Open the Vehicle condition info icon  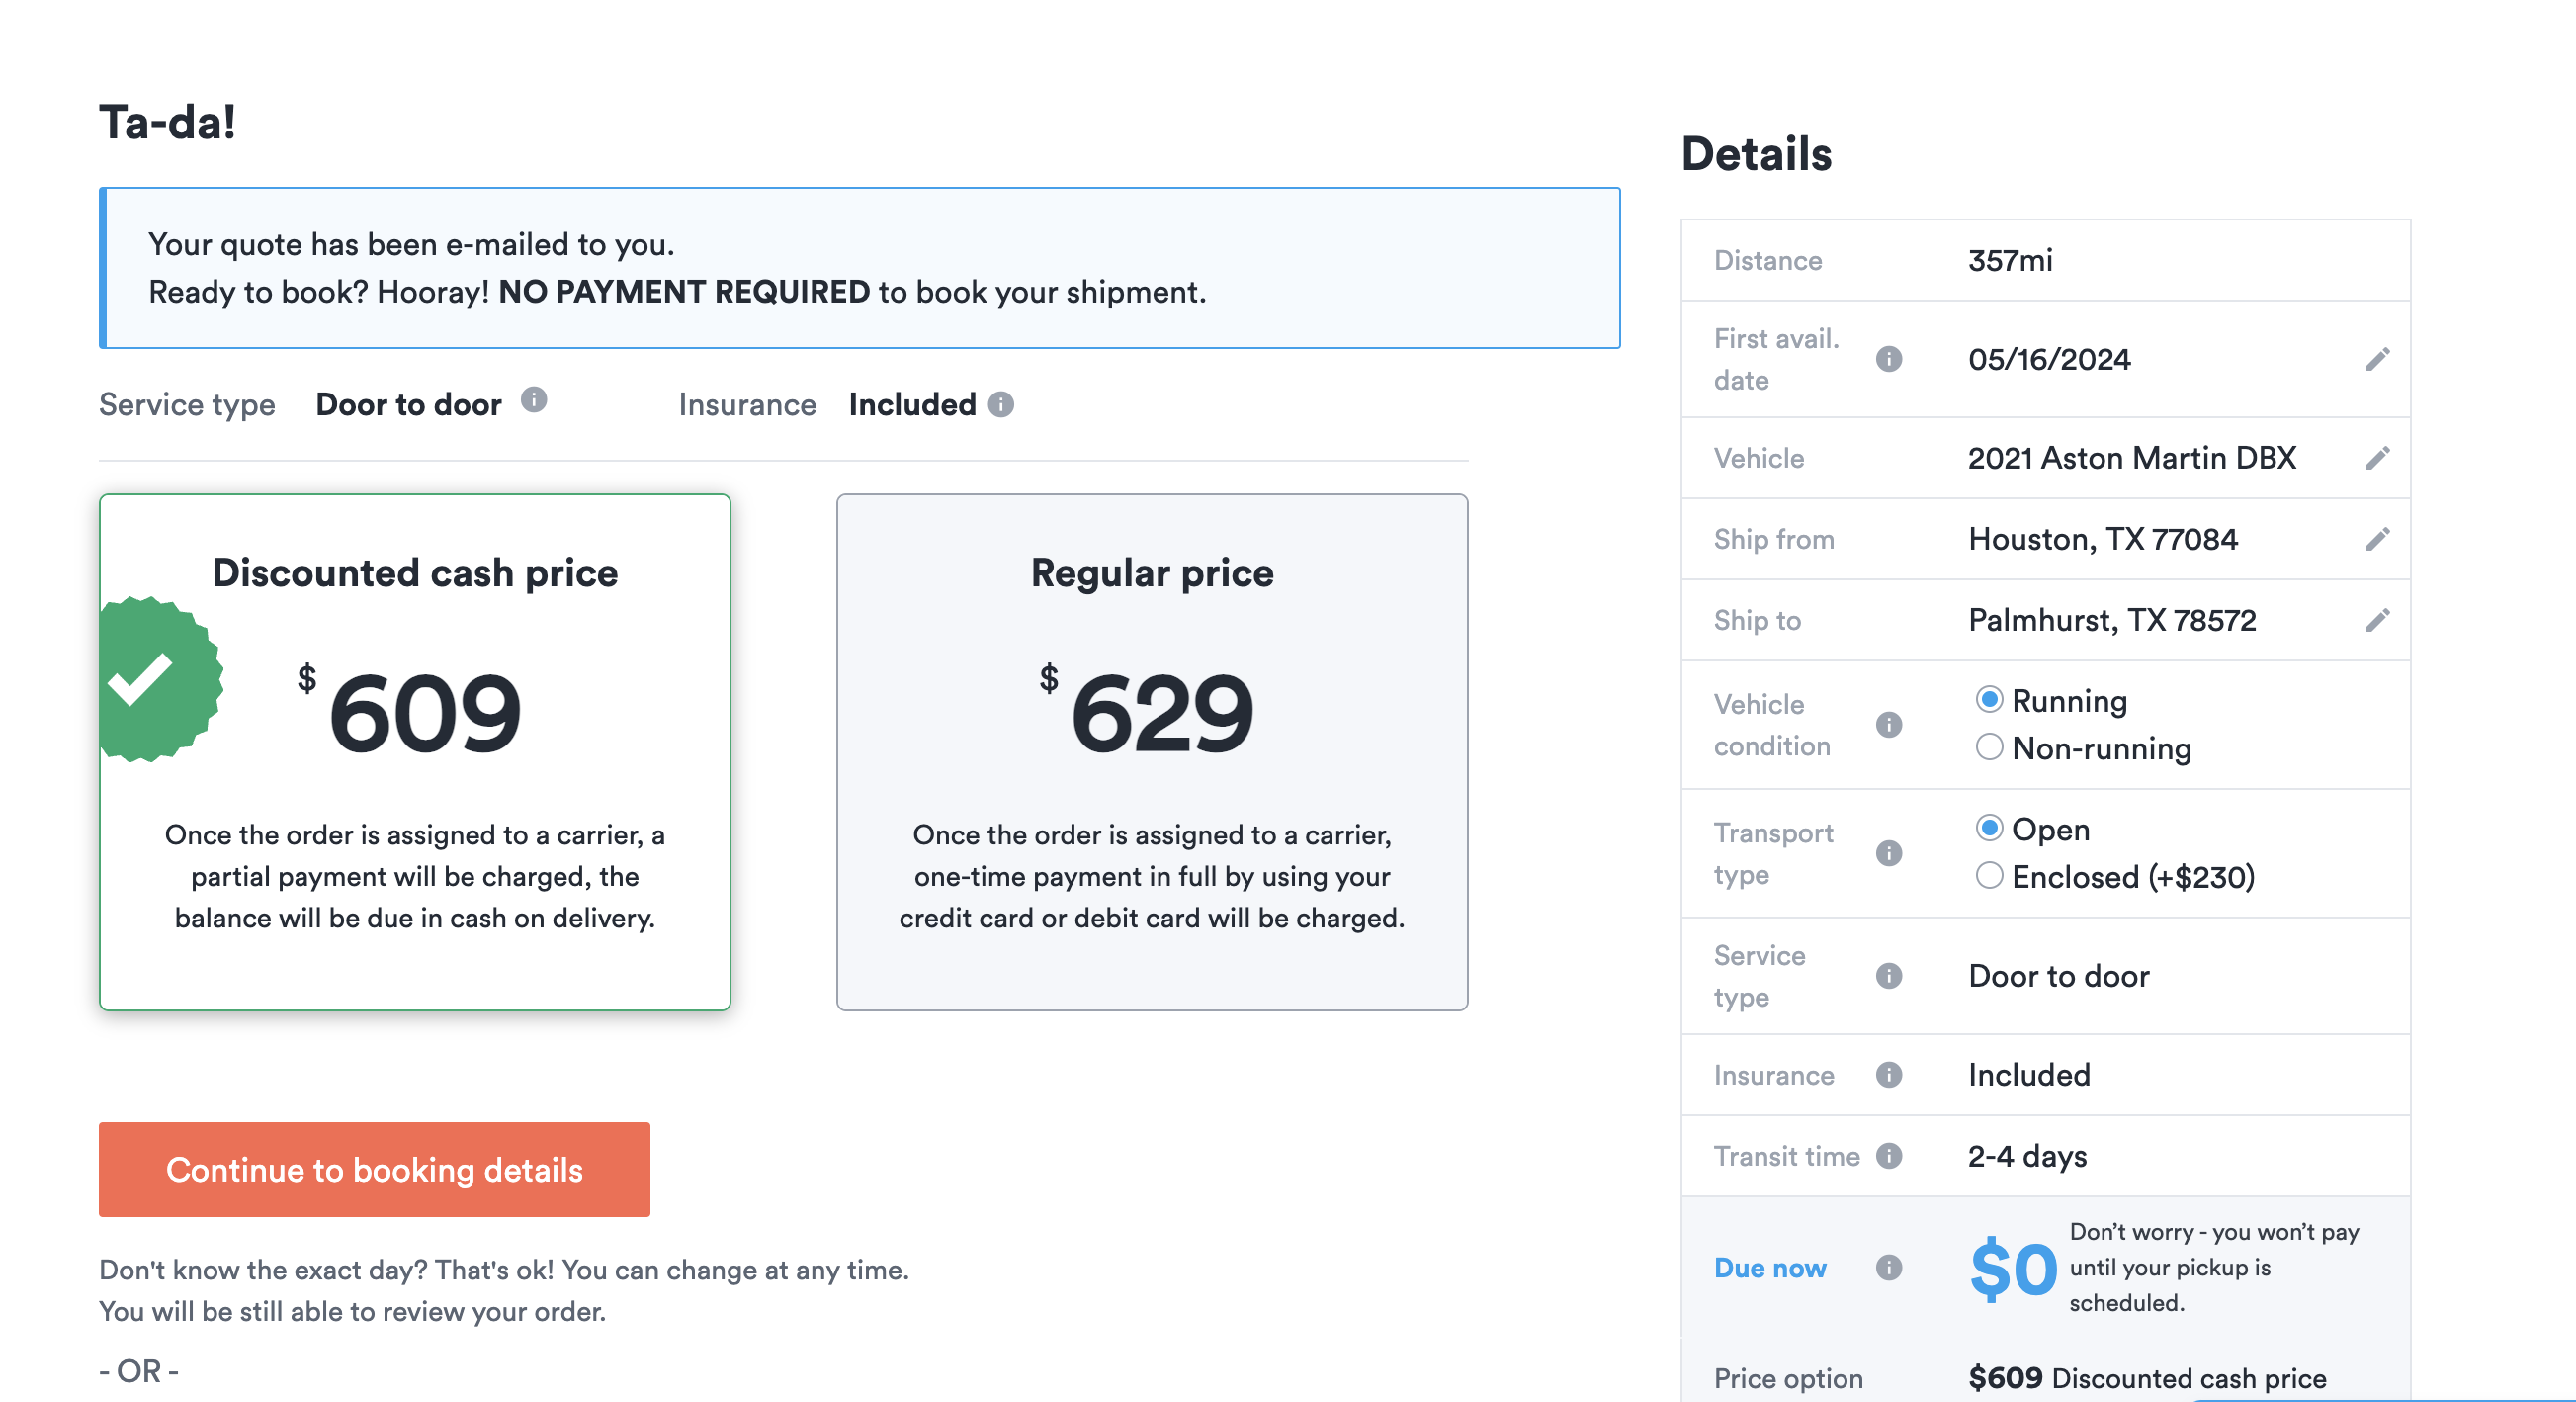click(x=1889, y=724)
